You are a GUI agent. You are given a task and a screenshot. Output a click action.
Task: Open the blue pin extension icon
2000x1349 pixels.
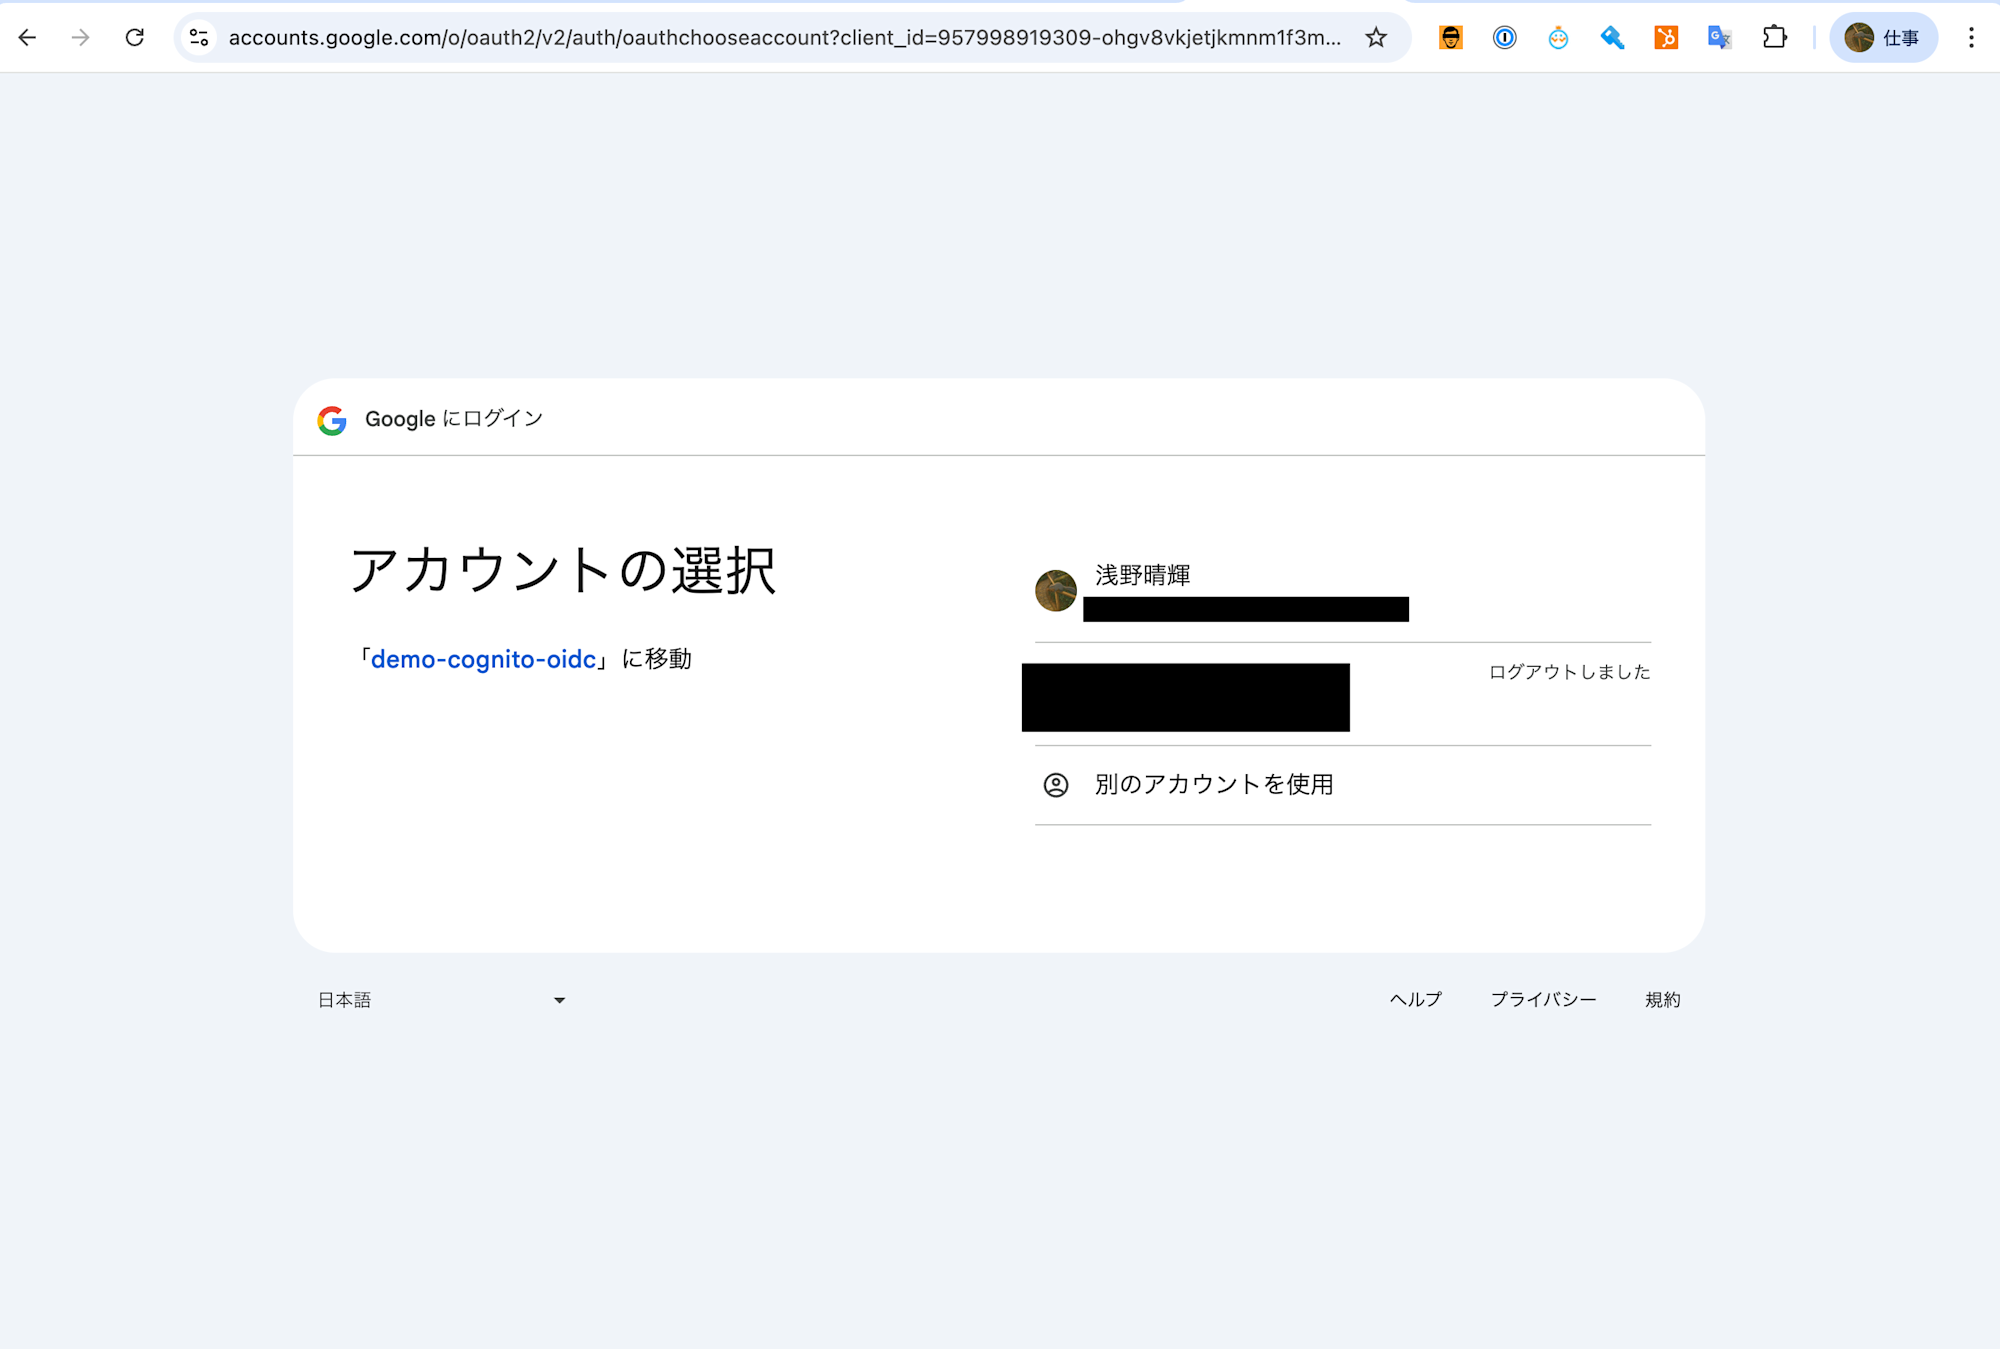1612,38
